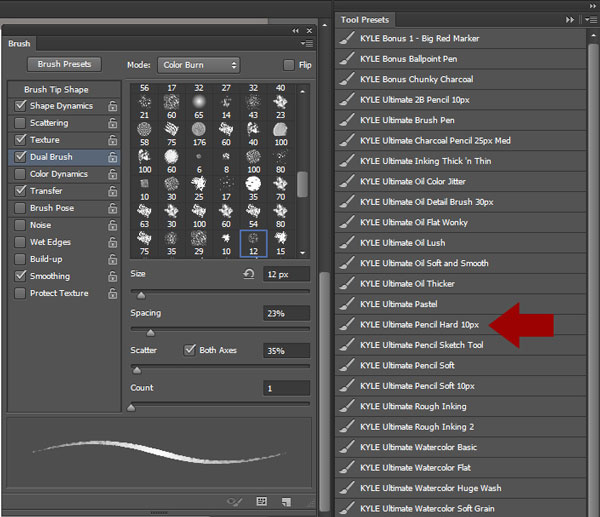Screen dimensions: 600x517
Task: Toggle the lock icon beside Dual Brush
Action: [112, 157]
